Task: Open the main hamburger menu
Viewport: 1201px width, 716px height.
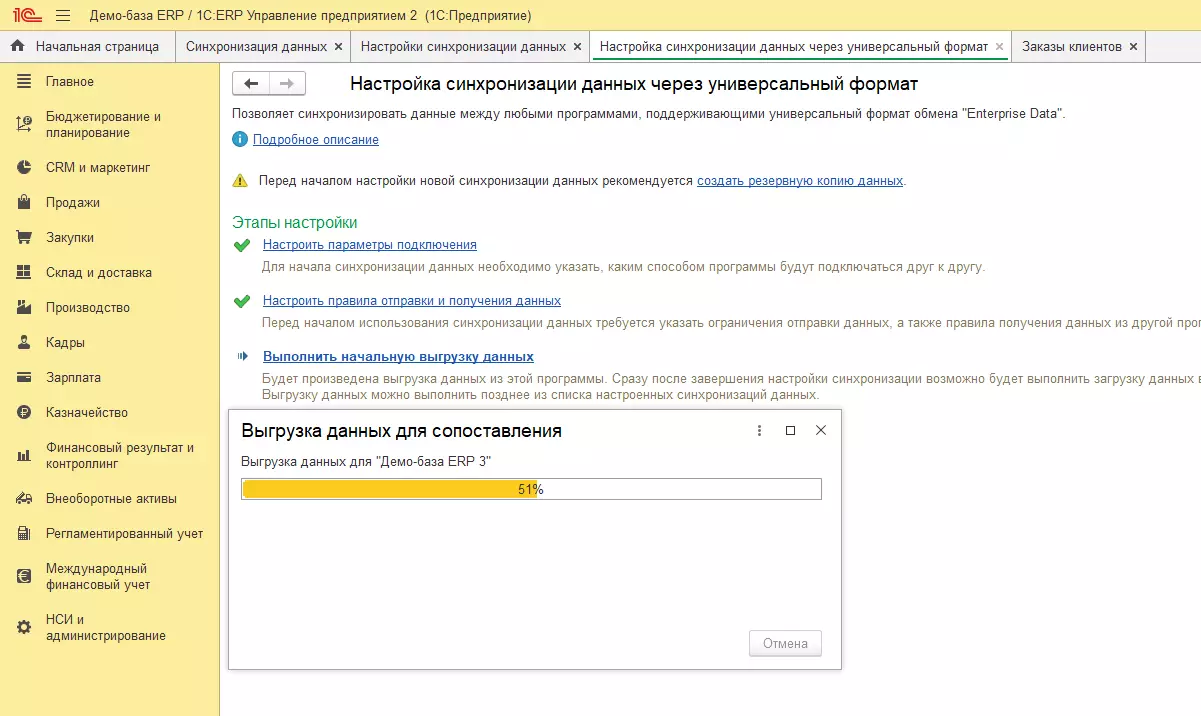Action: tap(63, 16)
